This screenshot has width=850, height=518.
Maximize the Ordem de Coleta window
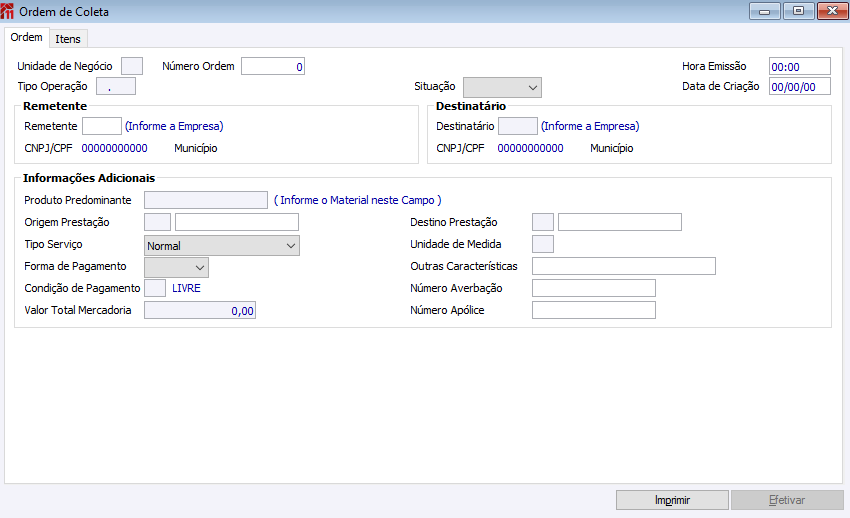point(799,11)
